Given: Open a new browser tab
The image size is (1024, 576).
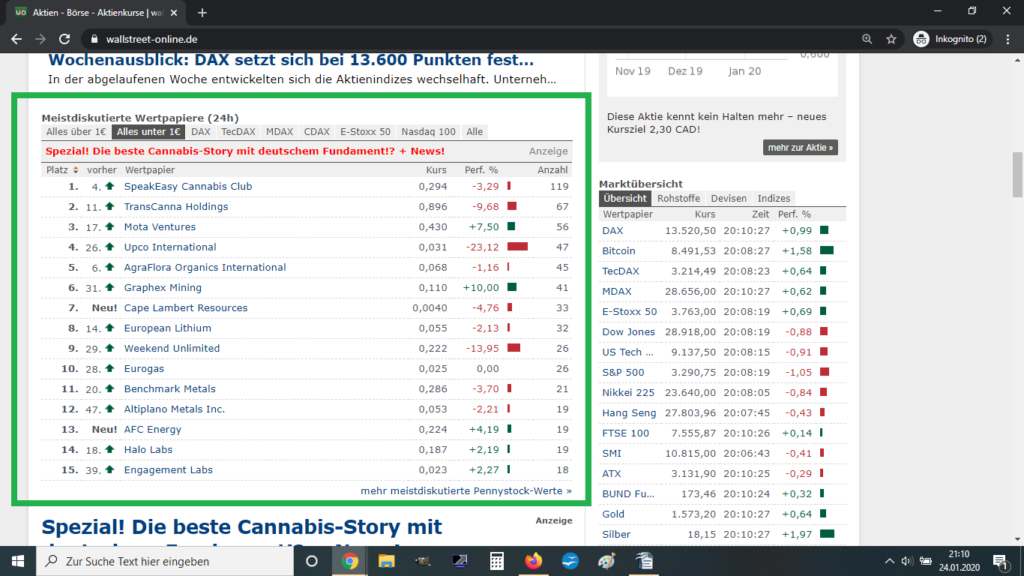Looking at the screenshot, I should (x=202, y=12).
